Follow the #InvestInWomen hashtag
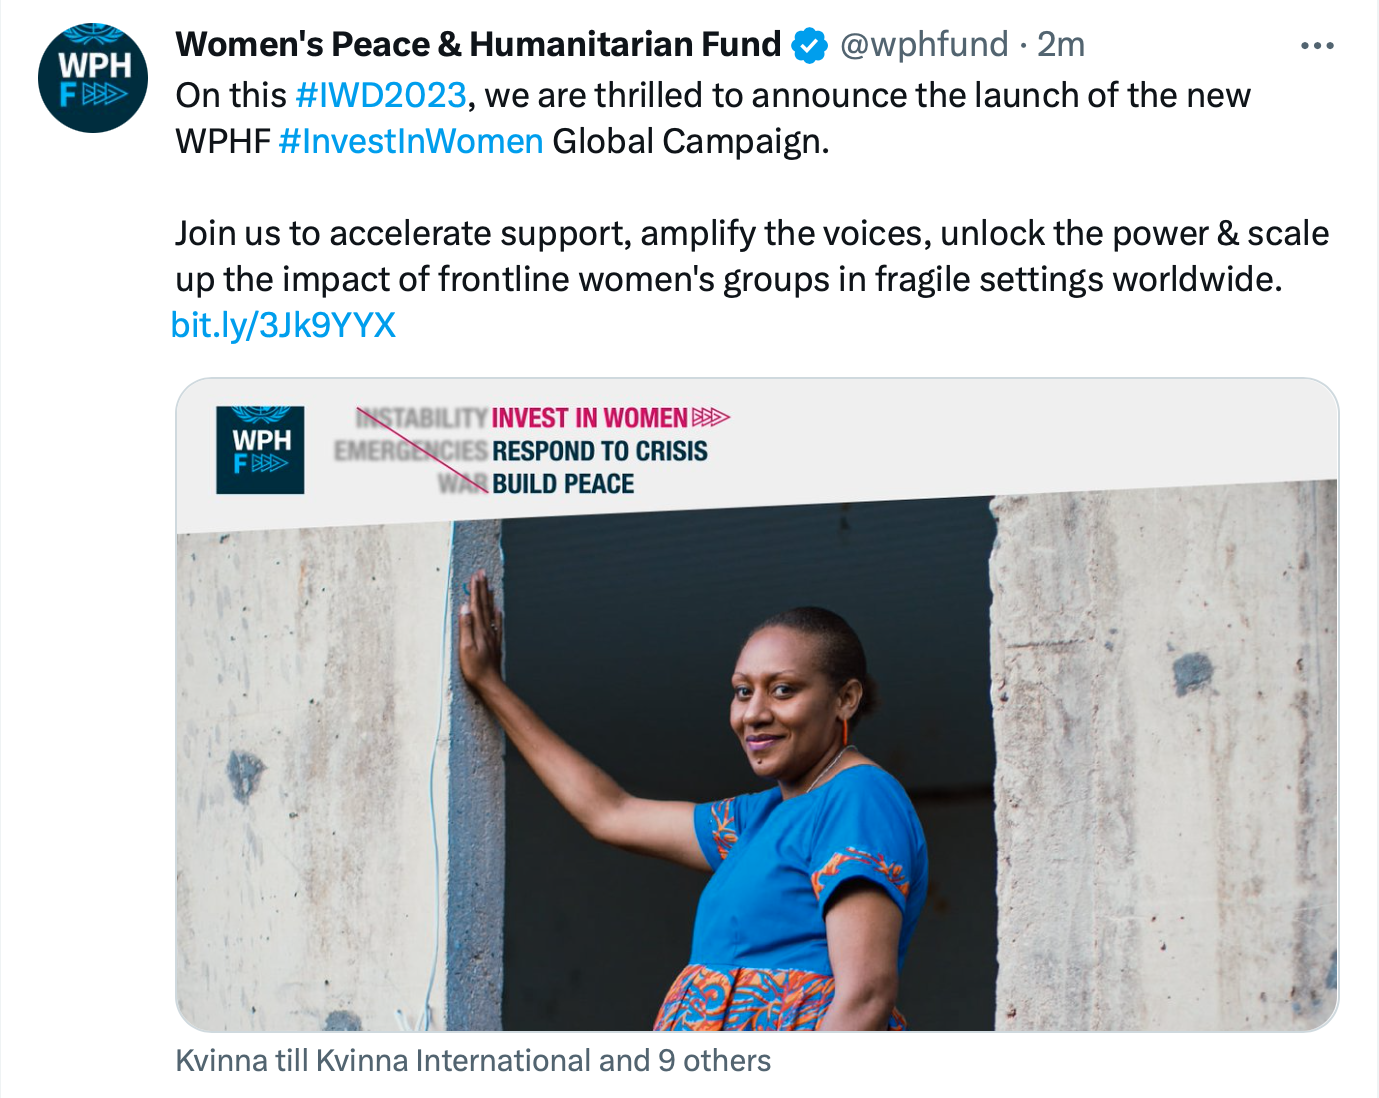The height and width of the screenshot is (1098, 1379). (x=411, y=141)
